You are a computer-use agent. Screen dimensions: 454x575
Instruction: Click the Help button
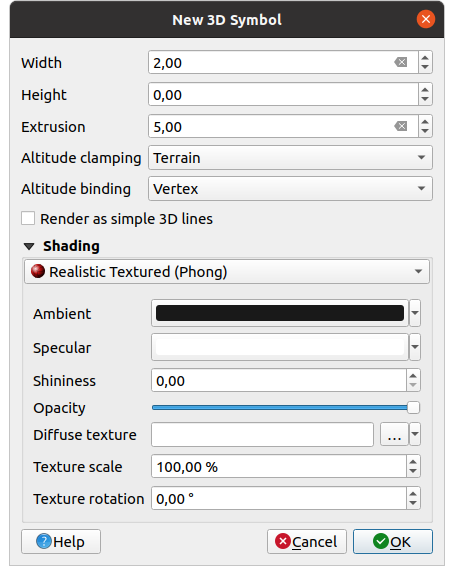click(61, 542)
